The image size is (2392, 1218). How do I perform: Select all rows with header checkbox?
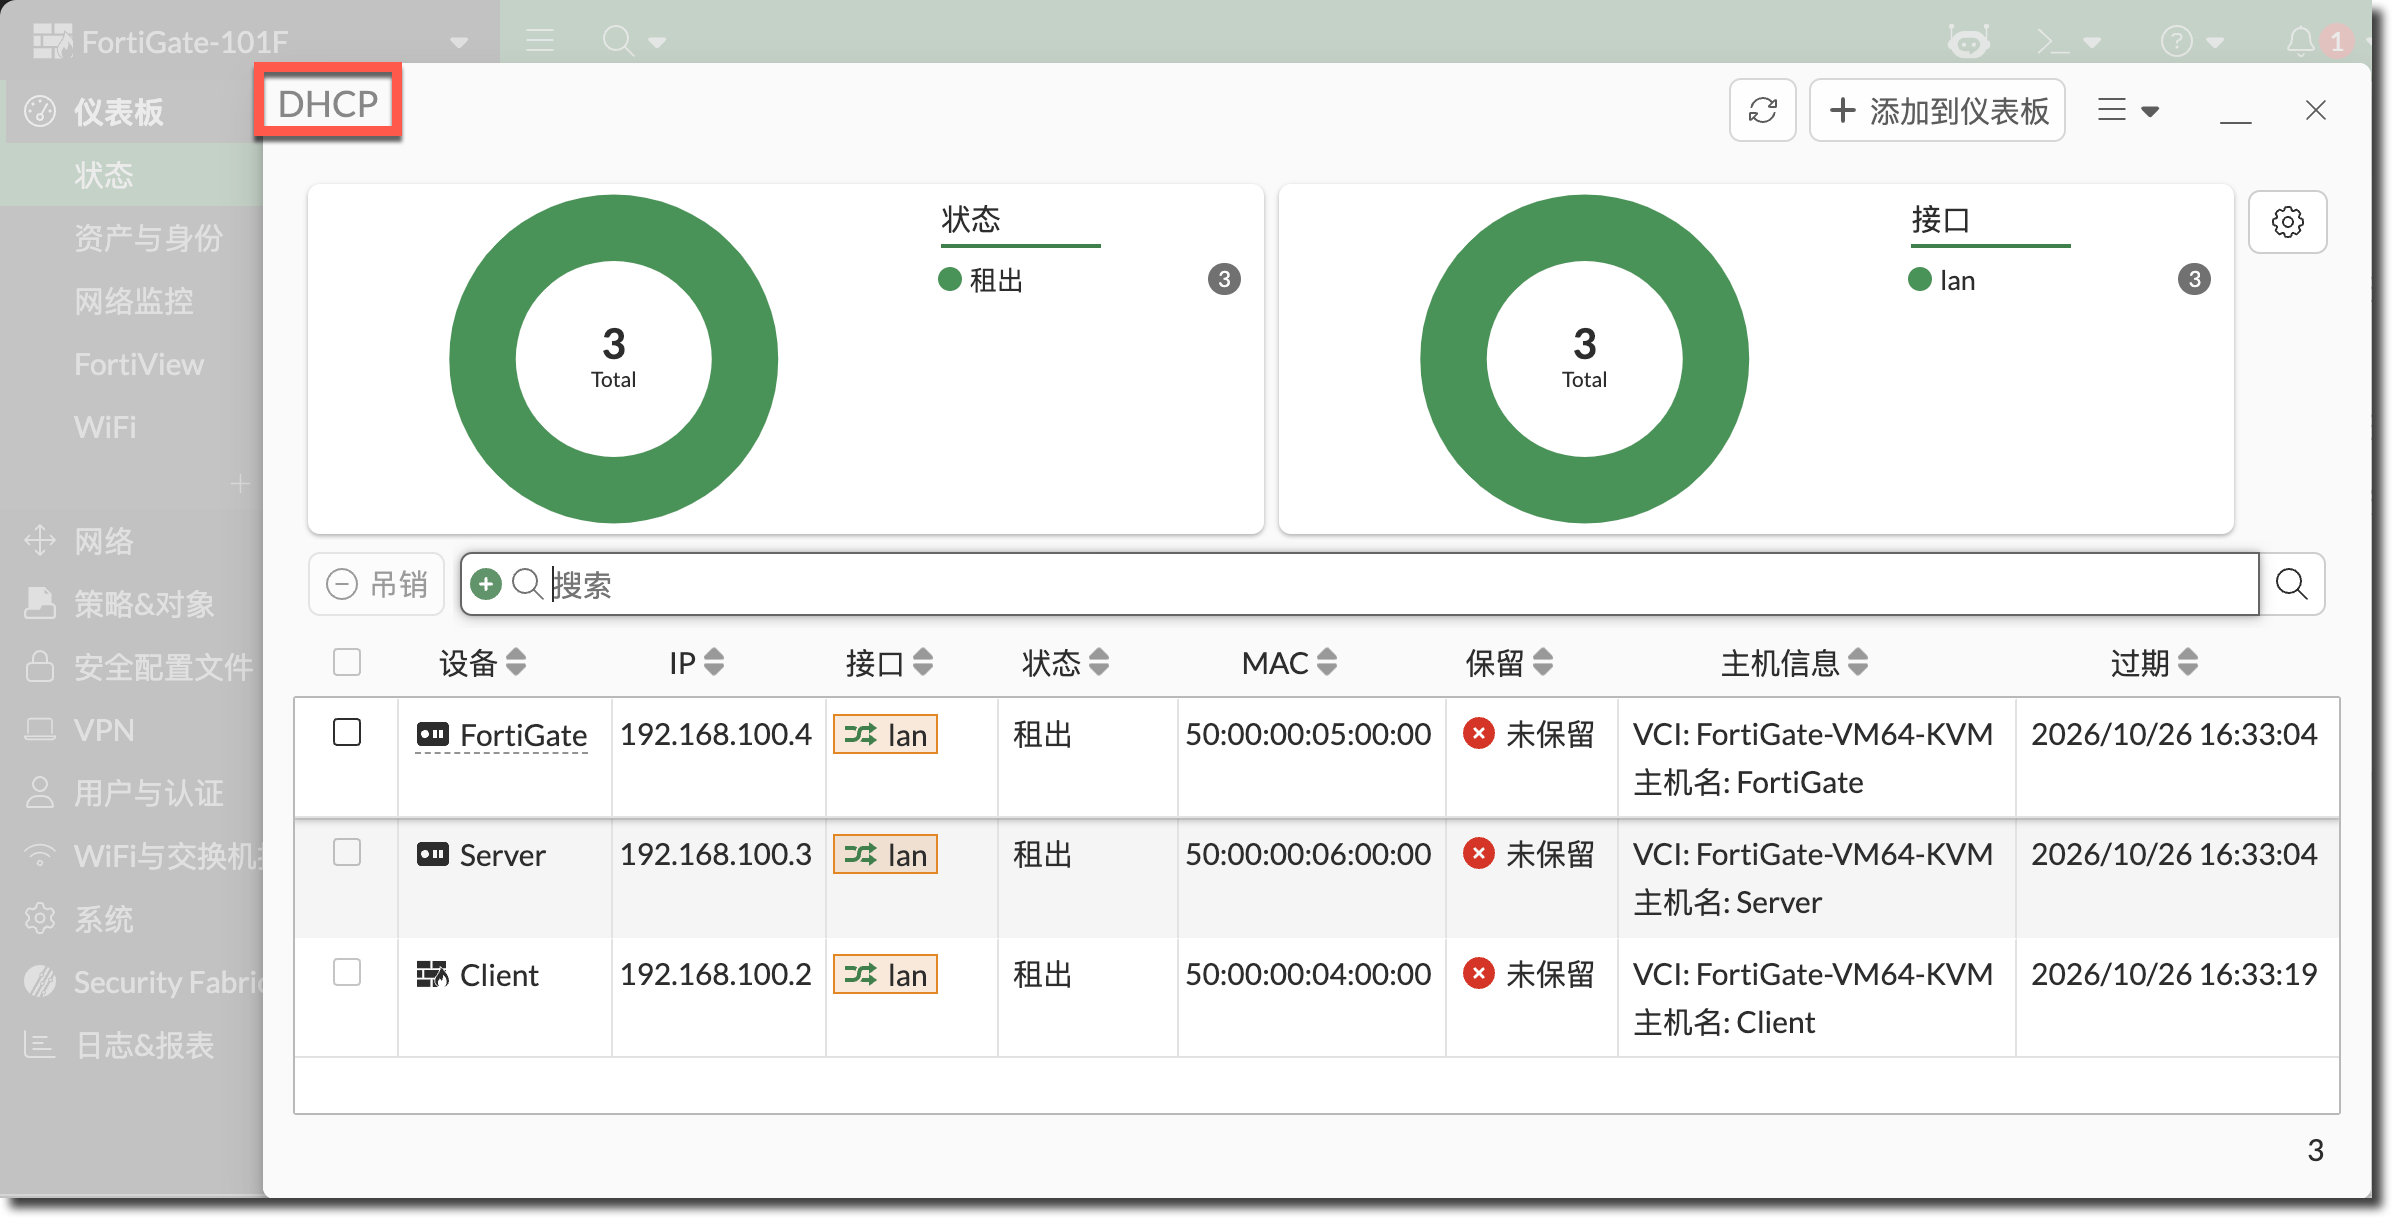pos(347,662)
